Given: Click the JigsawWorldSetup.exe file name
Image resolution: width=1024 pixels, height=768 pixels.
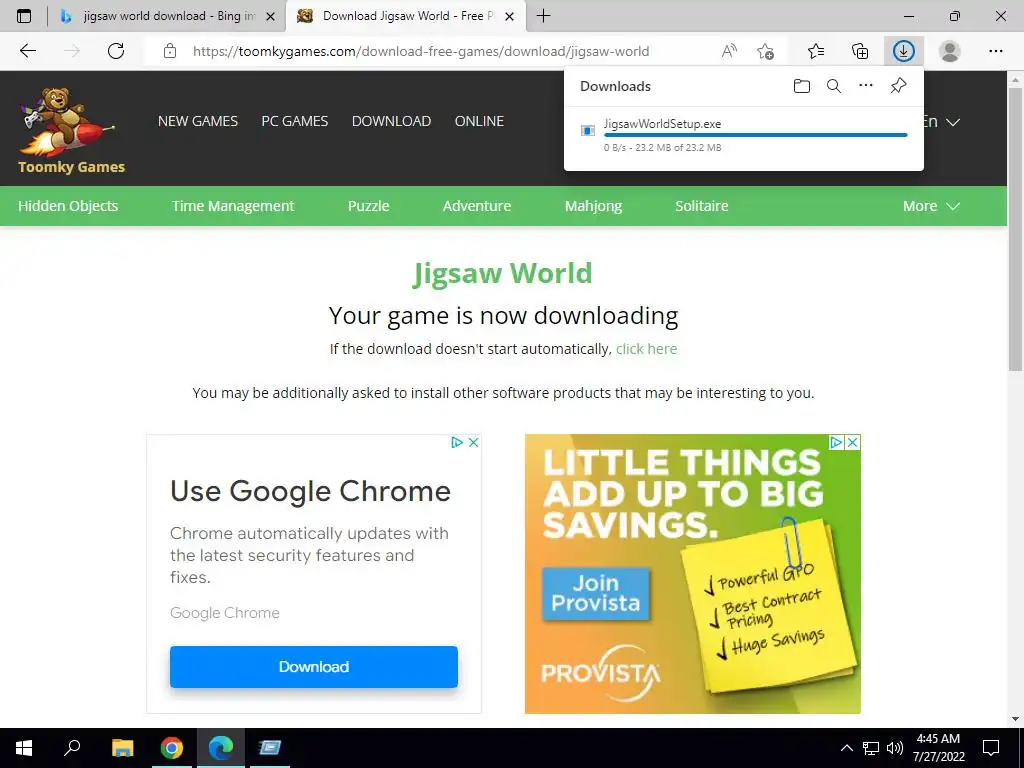Looking at the screenshot, I should (662, 123).
